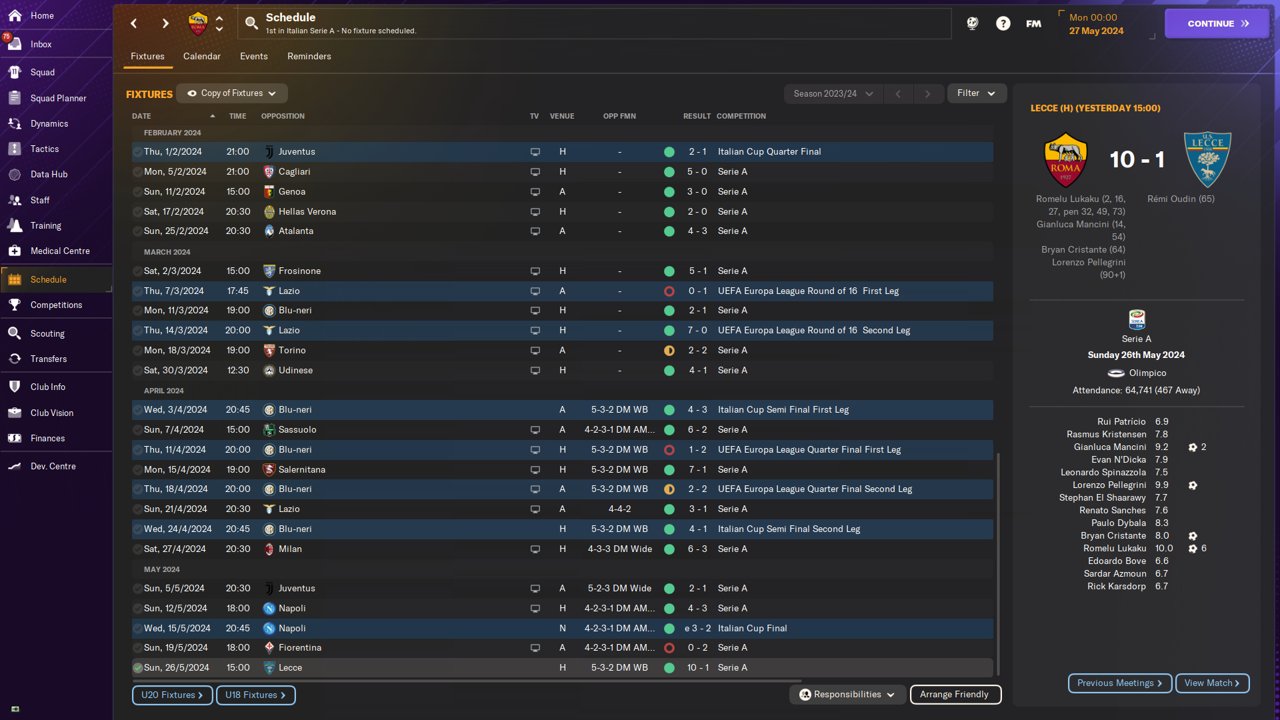Click the View Match button
The width and height of the screenshot is (1280, 720).
click(x=1212, y=683)
